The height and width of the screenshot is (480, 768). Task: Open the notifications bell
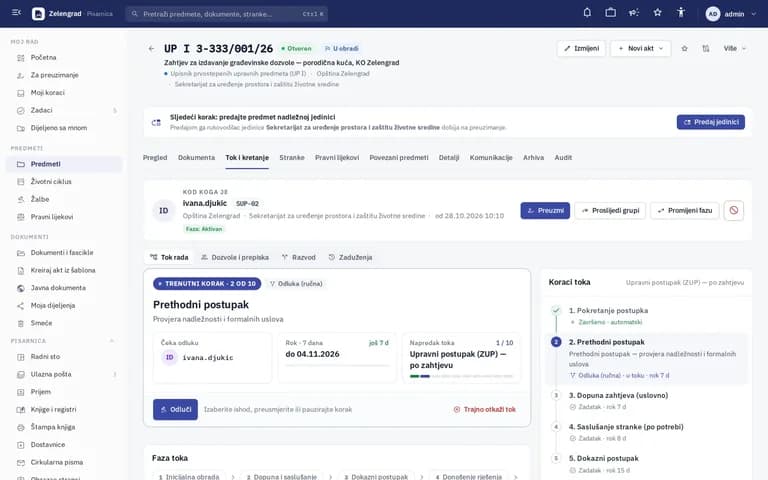[587, 13]
